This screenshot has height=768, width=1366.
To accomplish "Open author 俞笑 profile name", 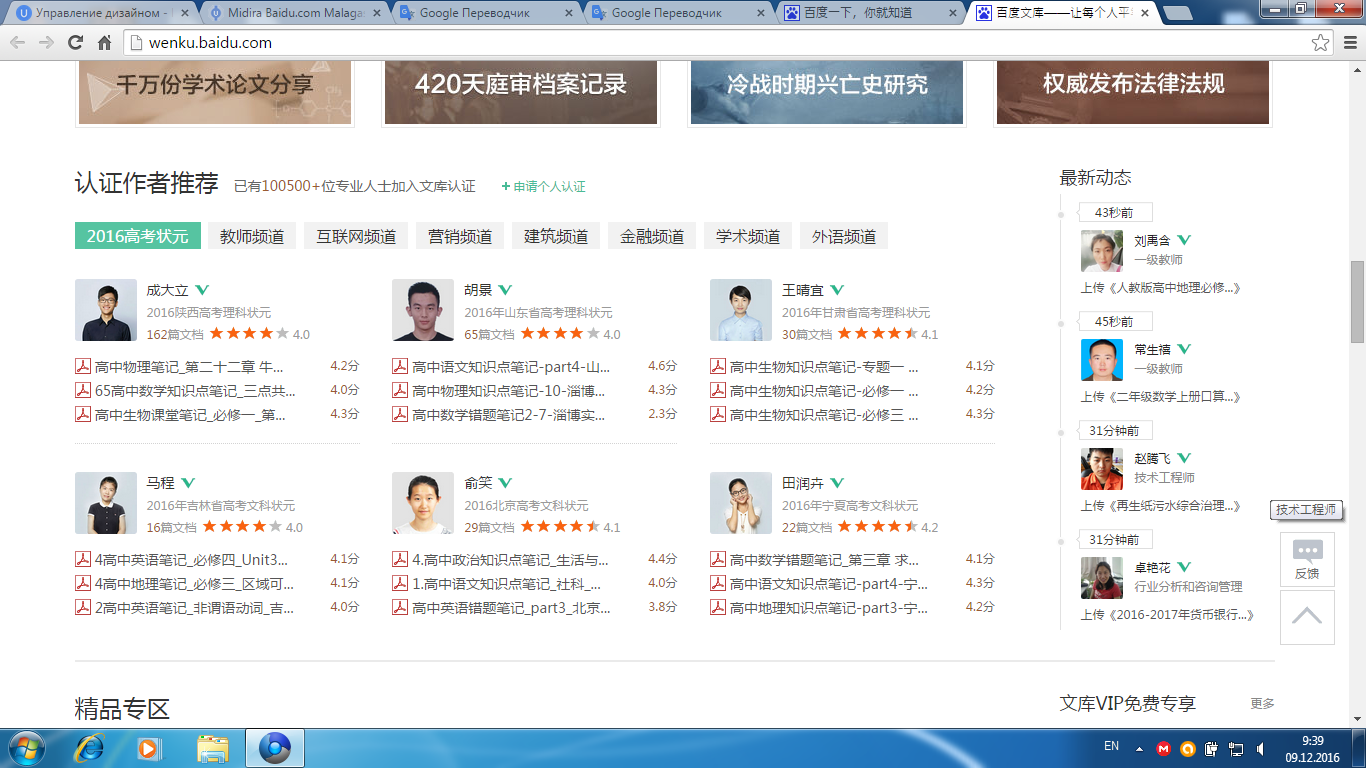I will click(x=478, y=483).
